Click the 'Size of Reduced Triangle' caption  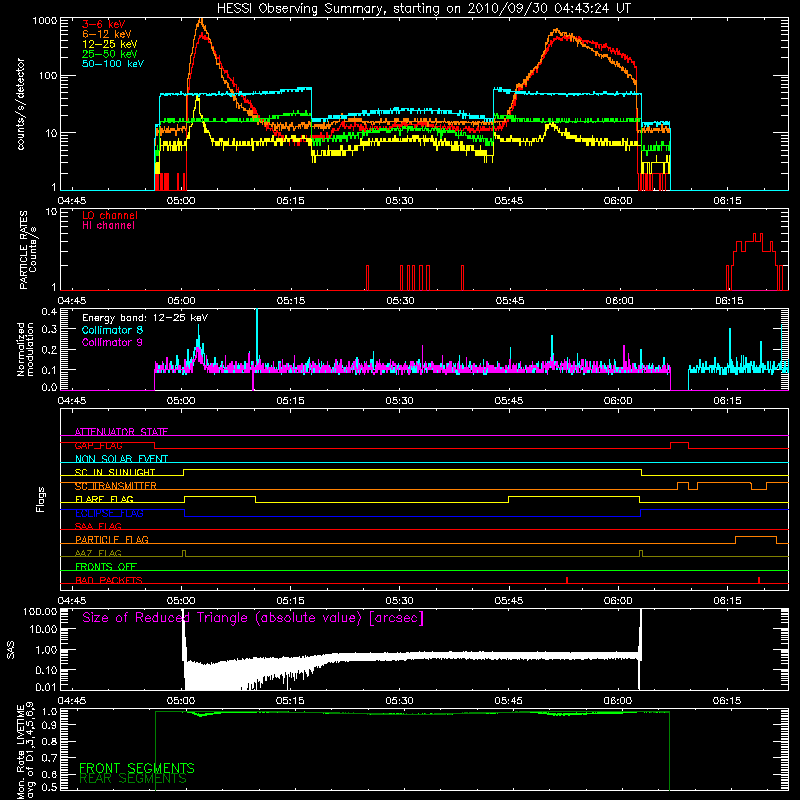253,618
